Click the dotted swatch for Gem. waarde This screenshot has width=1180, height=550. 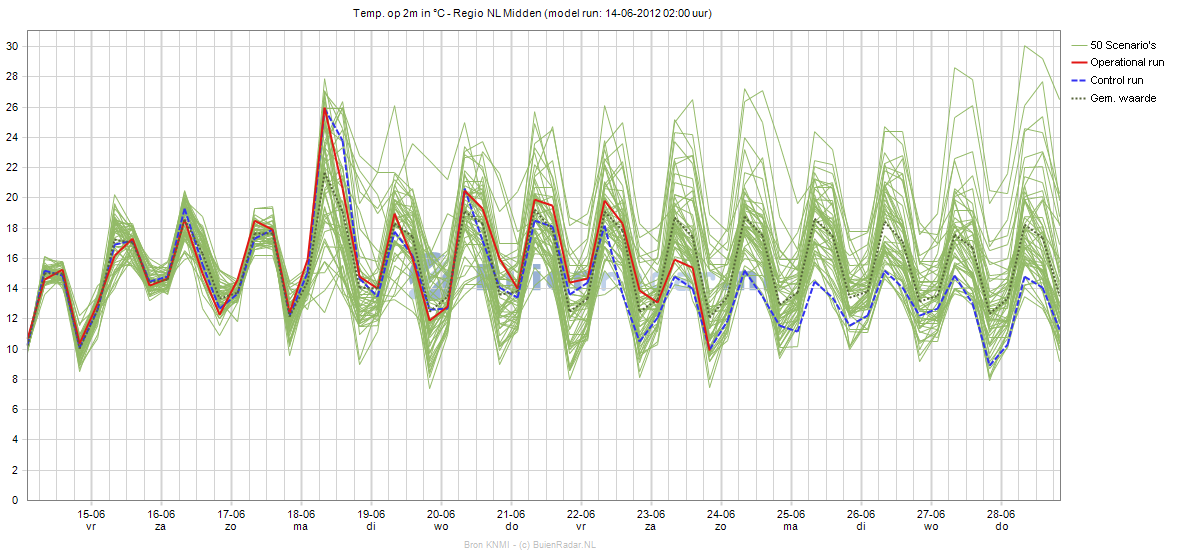coord(1077,99)
